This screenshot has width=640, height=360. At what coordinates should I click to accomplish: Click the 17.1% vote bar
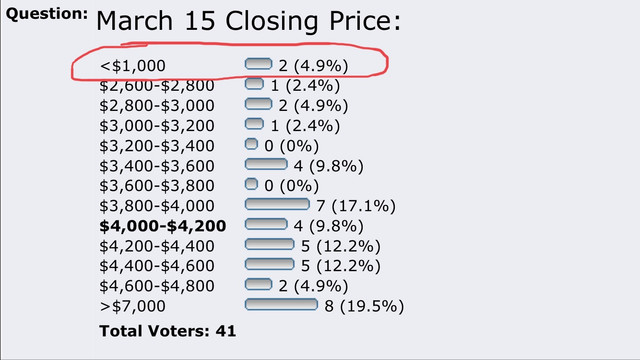pyautogui.click(x=277, y=204)
